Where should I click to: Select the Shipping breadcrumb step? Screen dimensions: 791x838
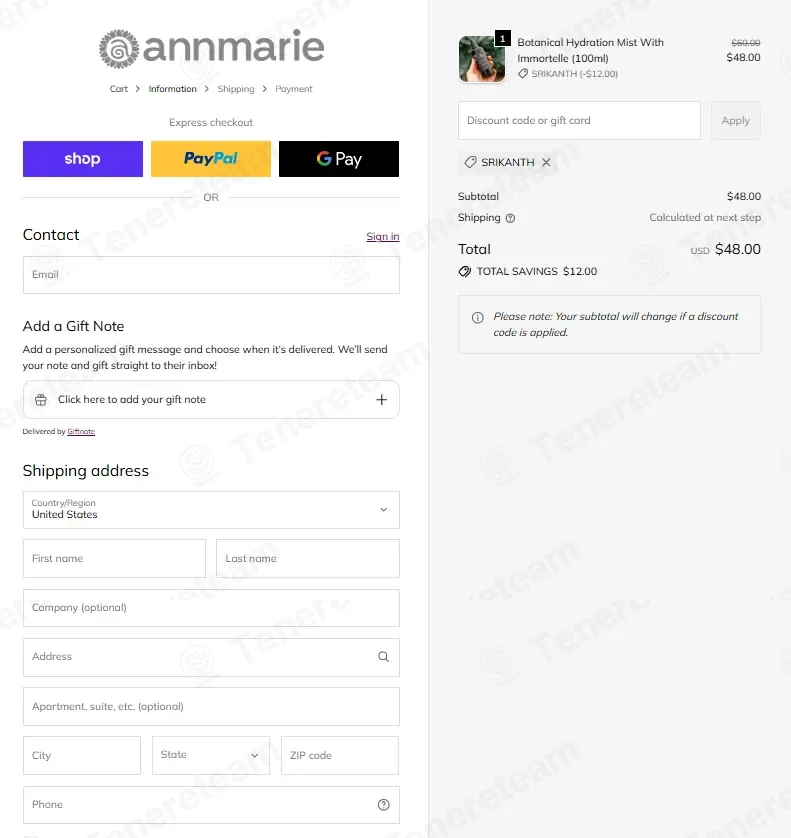[236, 89]
